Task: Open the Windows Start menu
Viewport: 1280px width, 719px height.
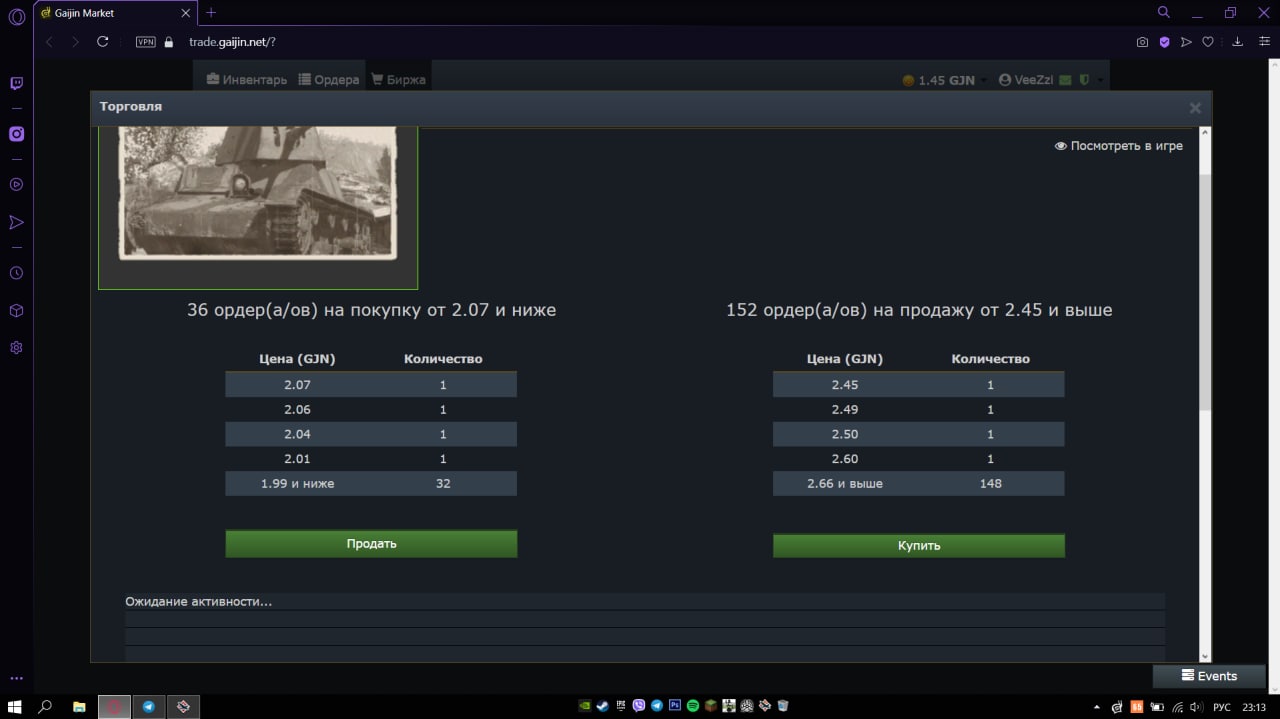Action: click(x=15, y=706)
